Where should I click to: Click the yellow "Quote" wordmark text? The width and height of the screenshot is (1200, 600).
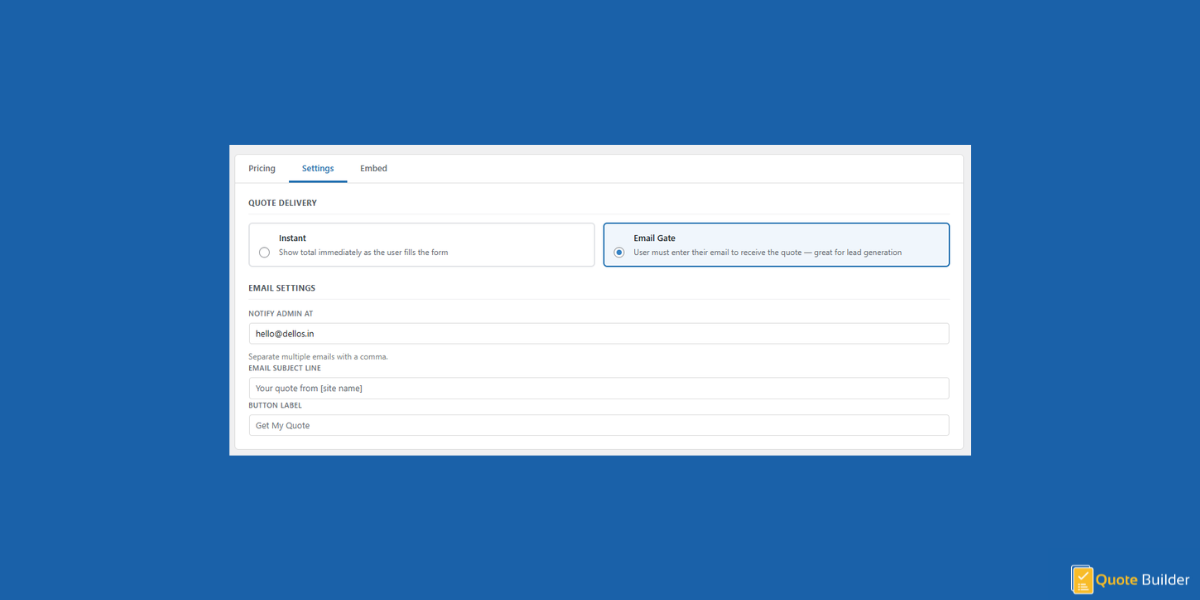pyautogui.click(x=1115, y=579)
